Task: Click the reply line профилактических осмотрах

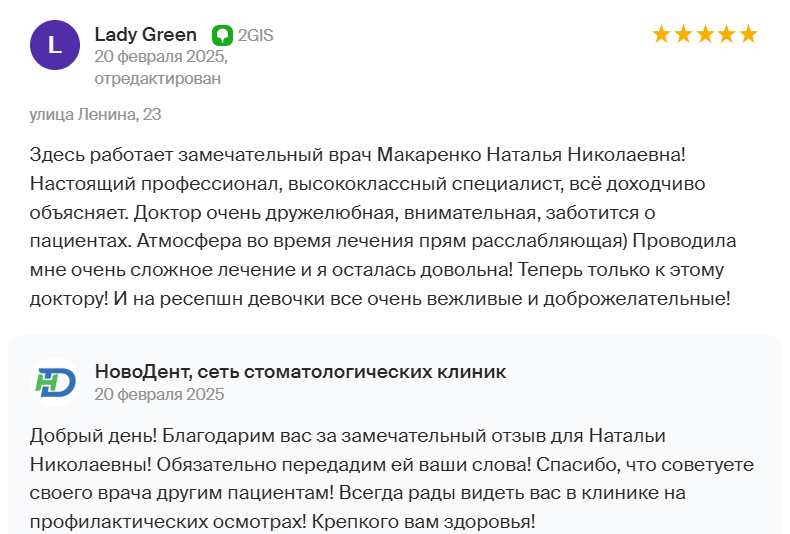Action: tap(282, 521)
